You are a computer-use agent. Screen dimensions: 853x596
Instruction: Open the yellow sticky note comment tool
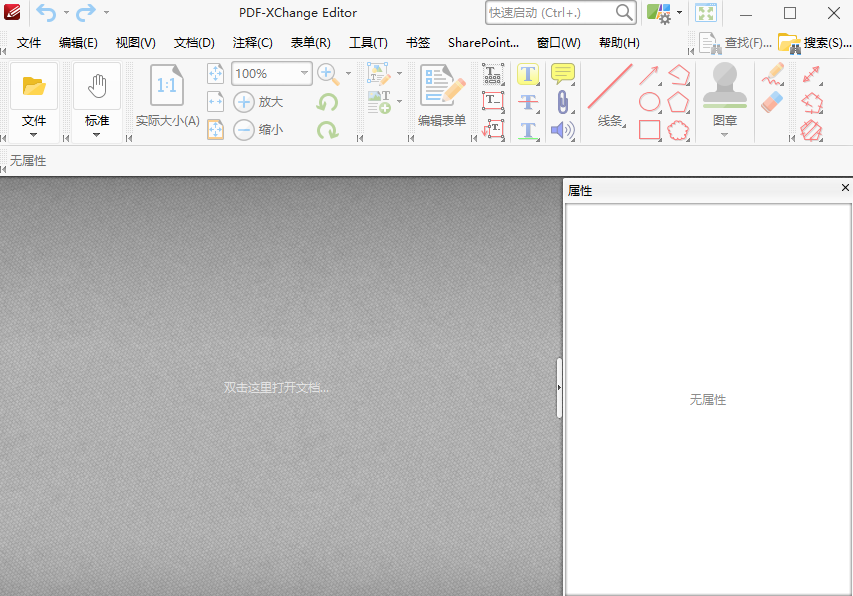pyautogui.click(x=563, y=73)
